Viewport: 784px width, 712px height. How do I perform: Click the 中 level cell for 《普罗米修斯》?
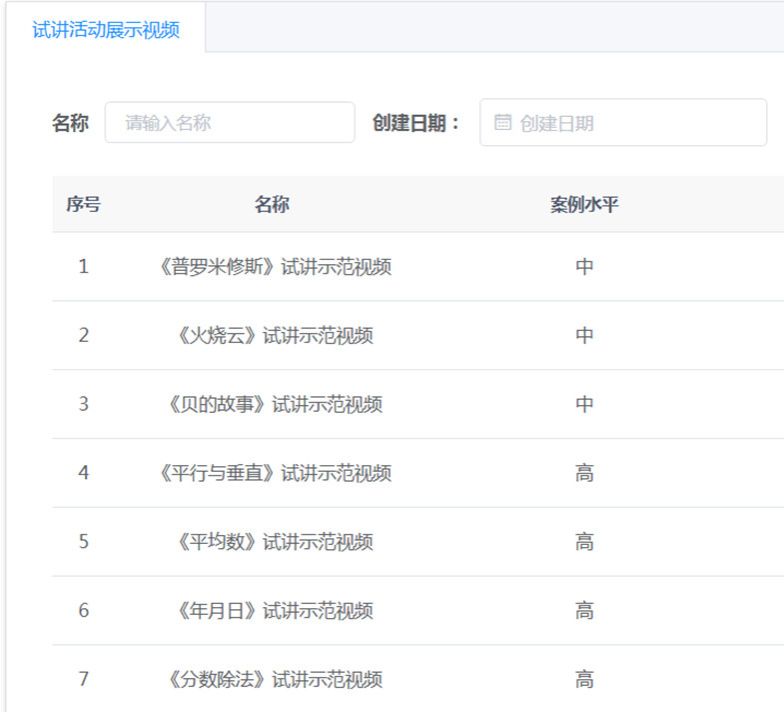[584, 267]
